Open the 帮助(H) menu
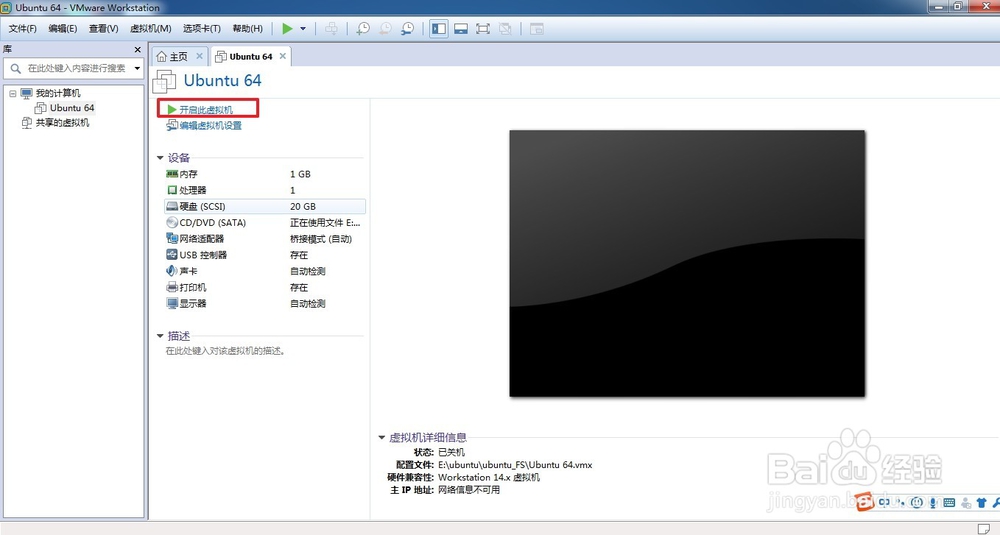 point(247,29)
